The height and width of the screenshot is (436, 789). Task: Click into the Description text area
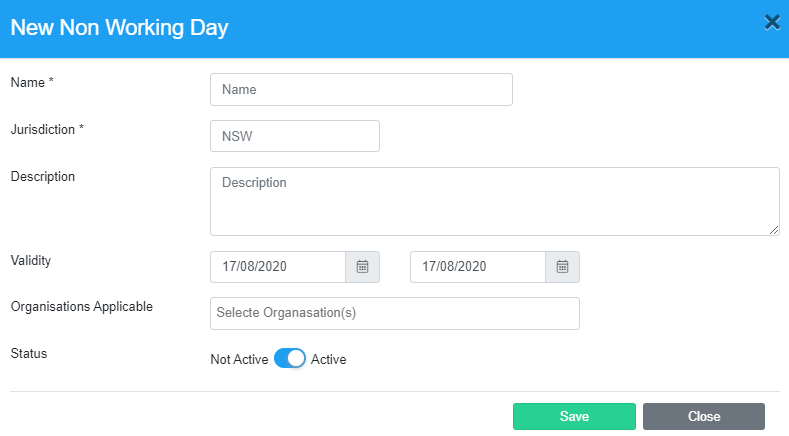pos(495,201)
